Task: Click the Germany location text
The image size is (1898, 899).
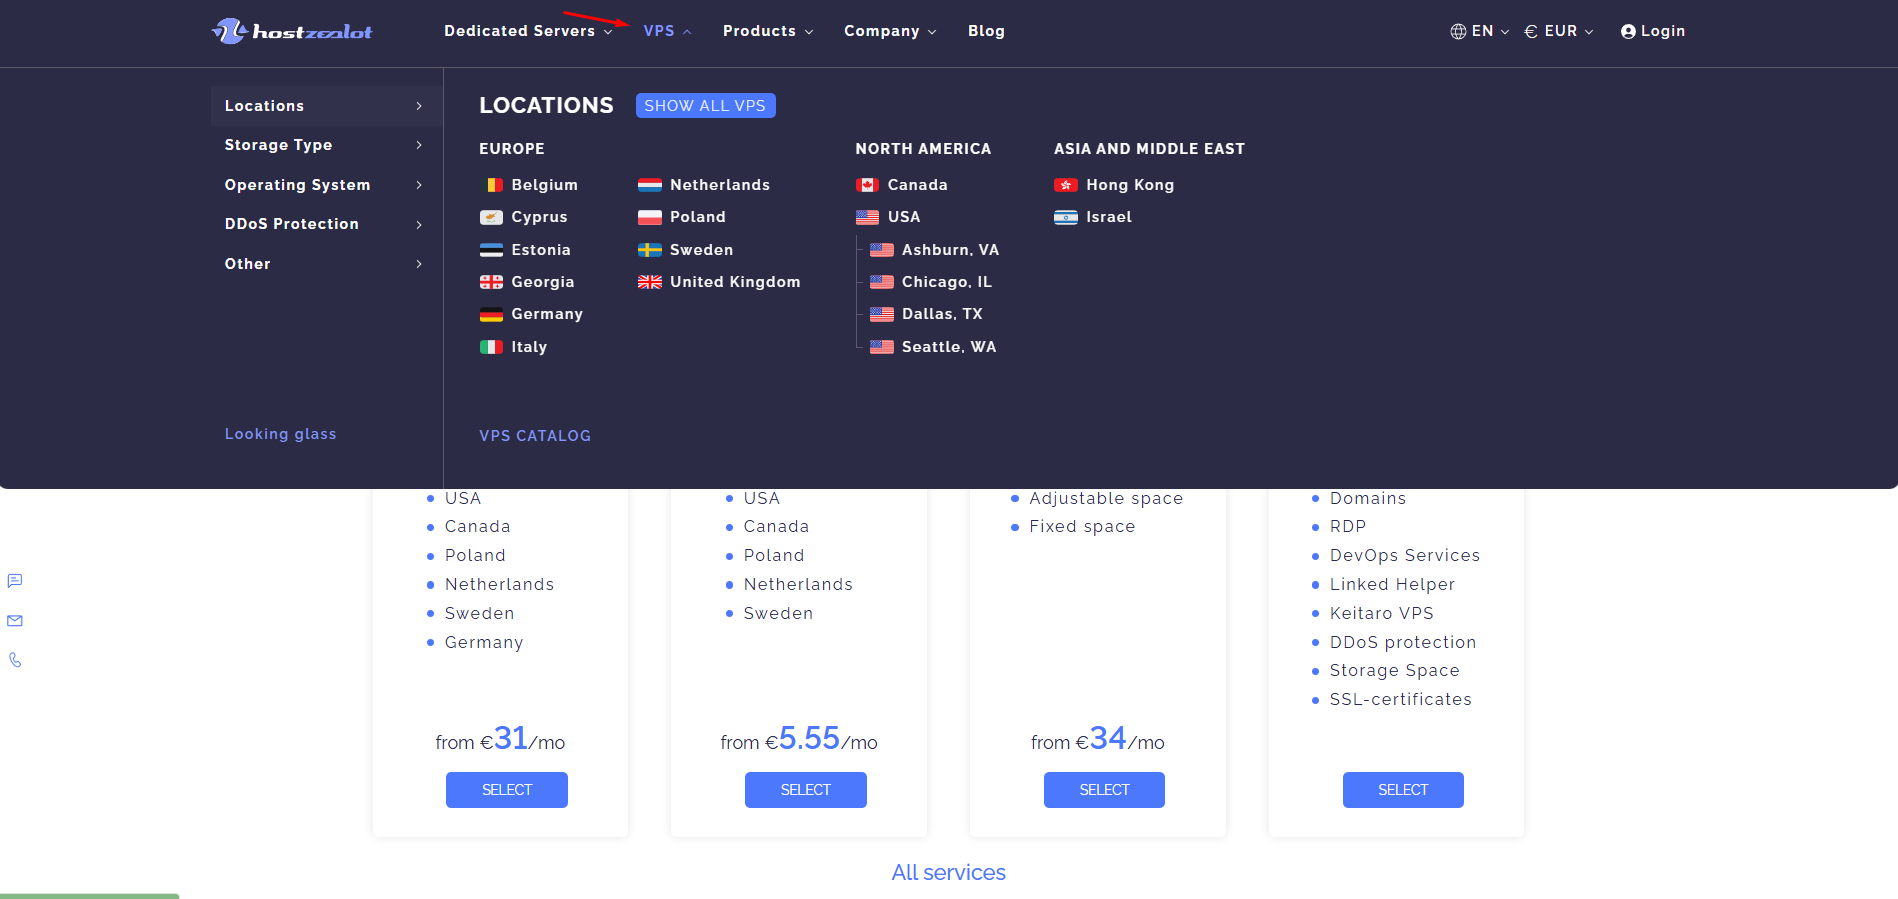Action: [547, 314]
